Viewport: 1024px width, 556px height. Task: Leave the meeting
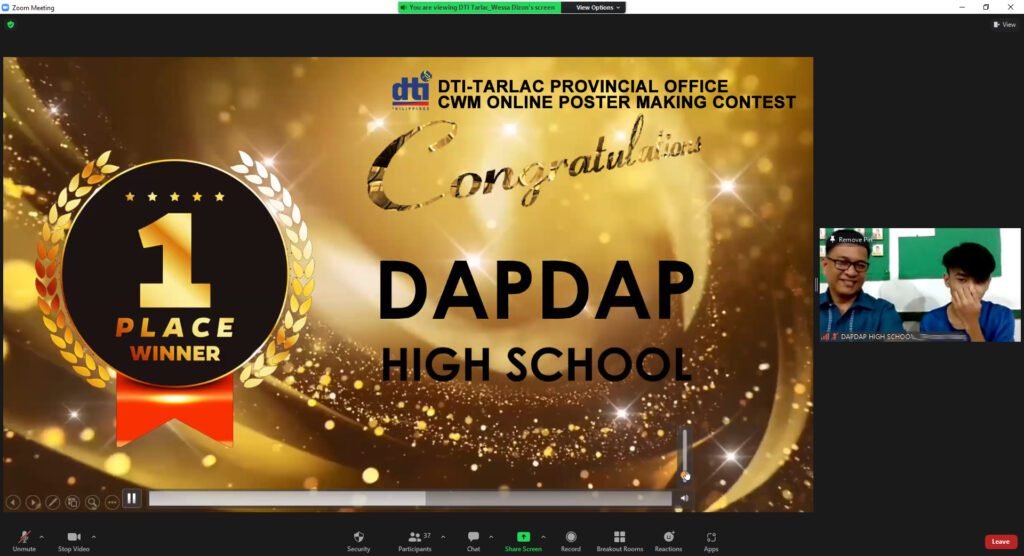(1000, 542)
